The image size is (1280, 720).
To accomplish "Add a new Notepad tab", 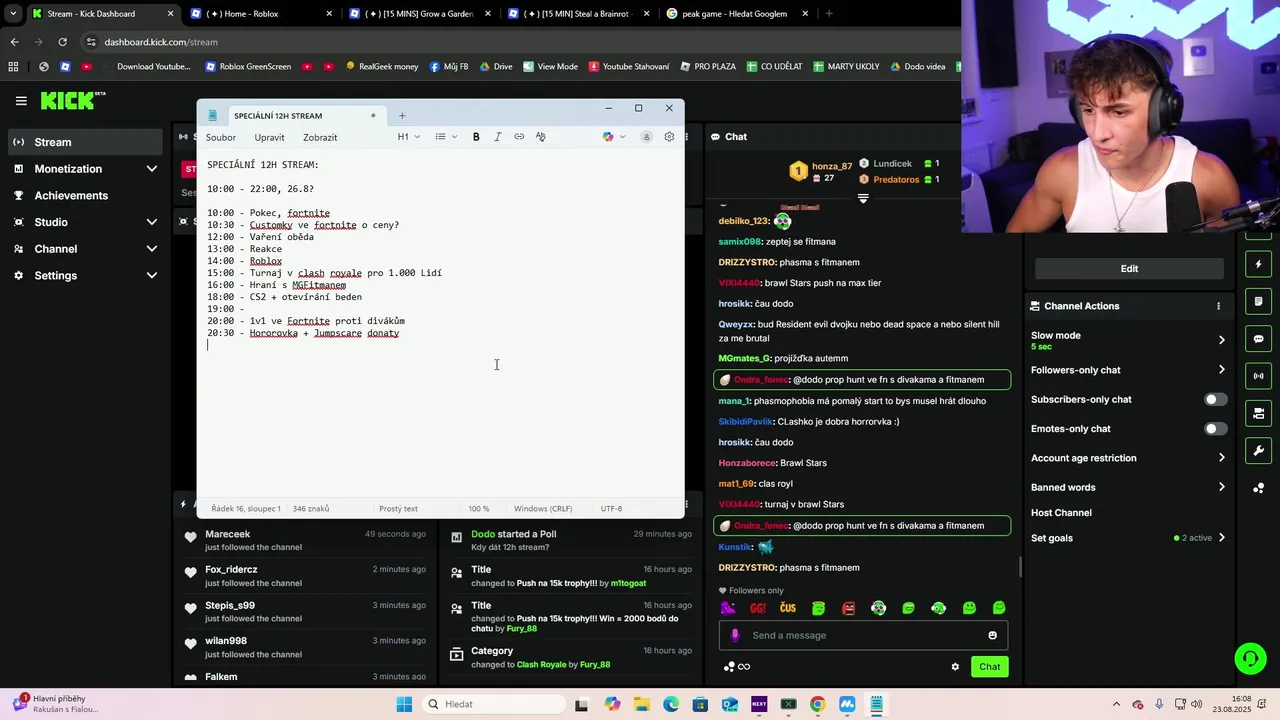I will click(x=402, y=116).
